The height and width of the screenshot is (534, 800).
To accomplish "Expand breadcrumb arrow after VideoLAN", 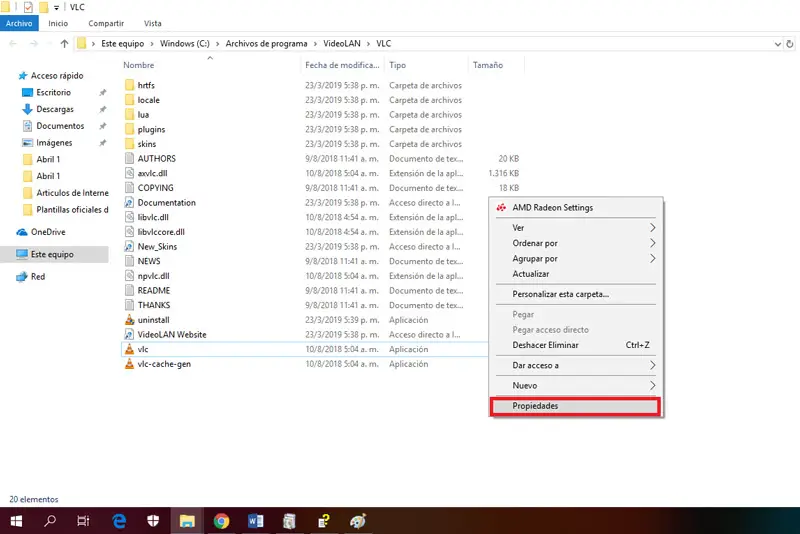I will [x=368, y=44].
